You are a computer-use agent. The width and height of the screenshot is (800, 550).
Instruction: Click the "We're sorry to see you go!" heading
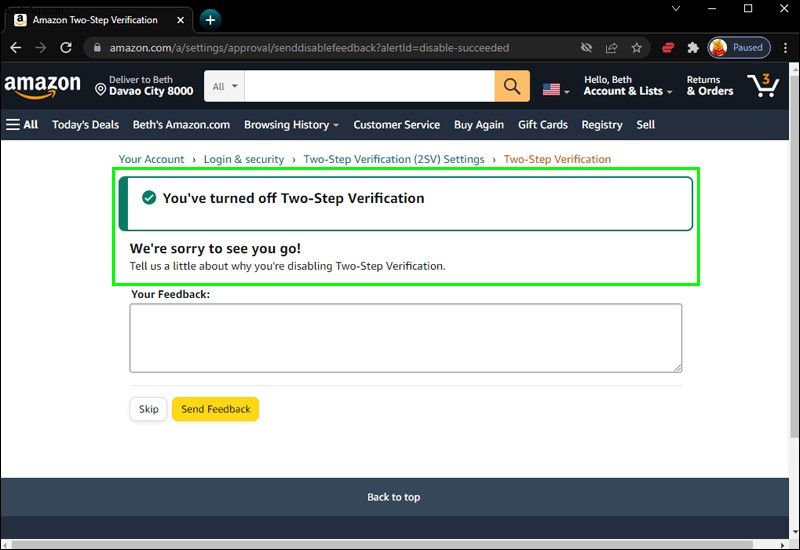click(215, 248)
